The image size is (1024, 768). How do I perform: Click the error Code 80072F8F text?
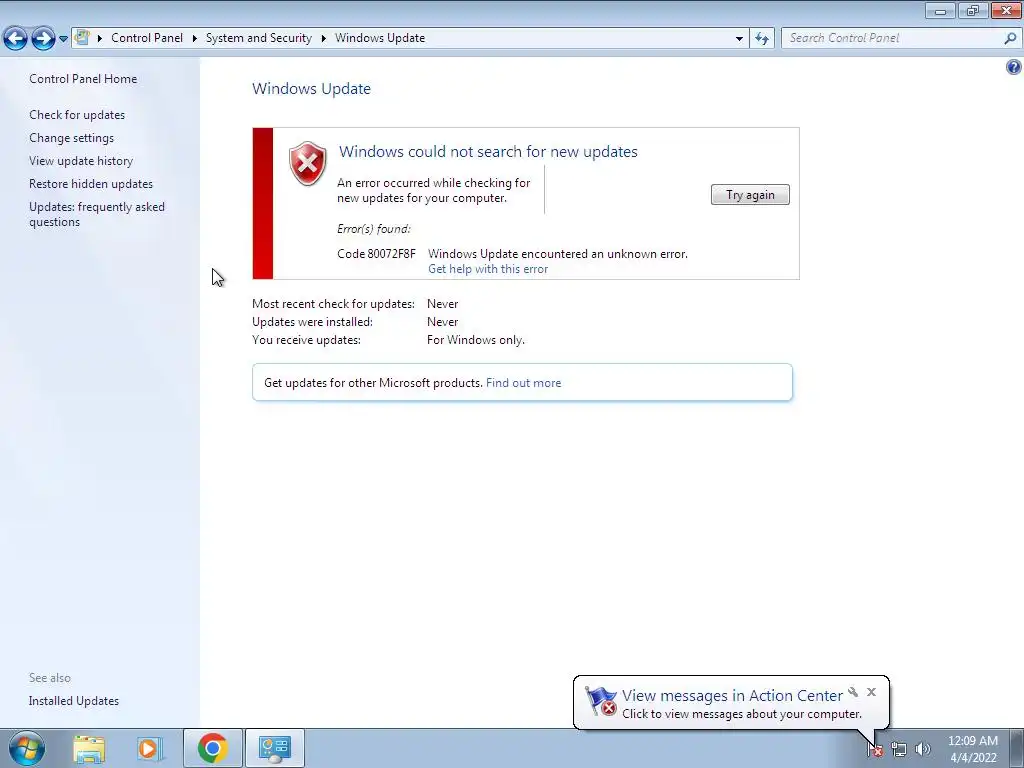click(x=376, y=253)
